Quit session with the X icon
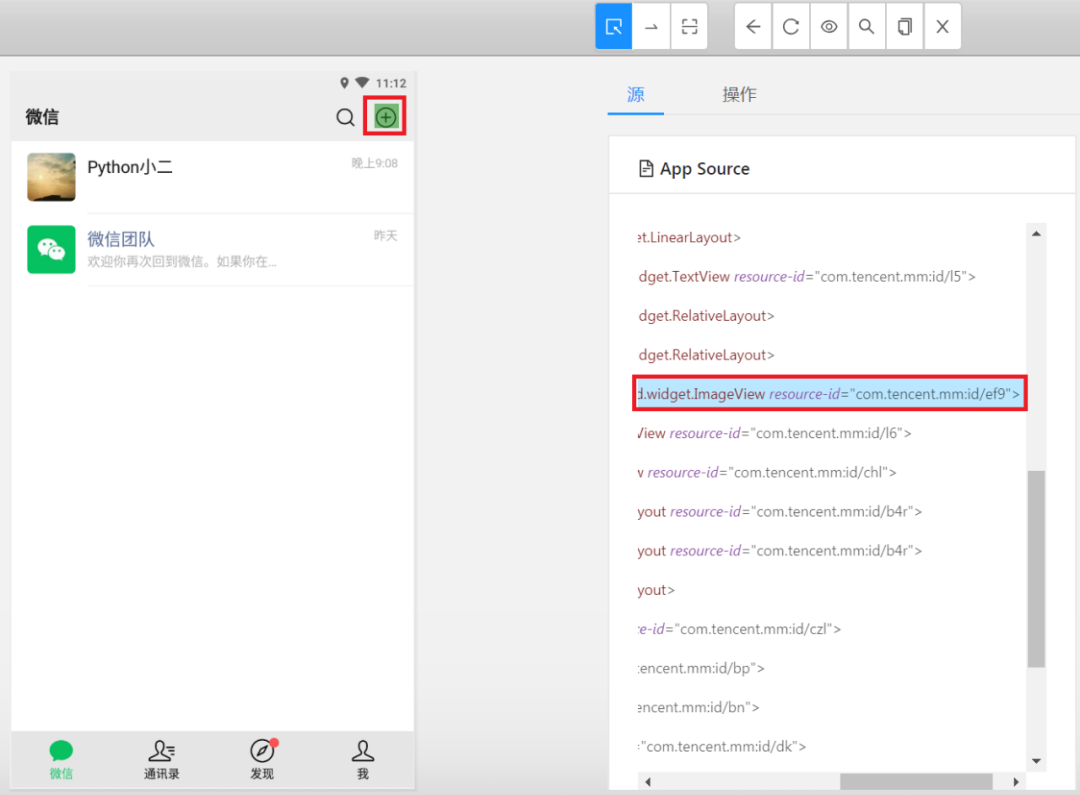The height and width of the screenshot is (795, 1080). click(x=942, y=27)
